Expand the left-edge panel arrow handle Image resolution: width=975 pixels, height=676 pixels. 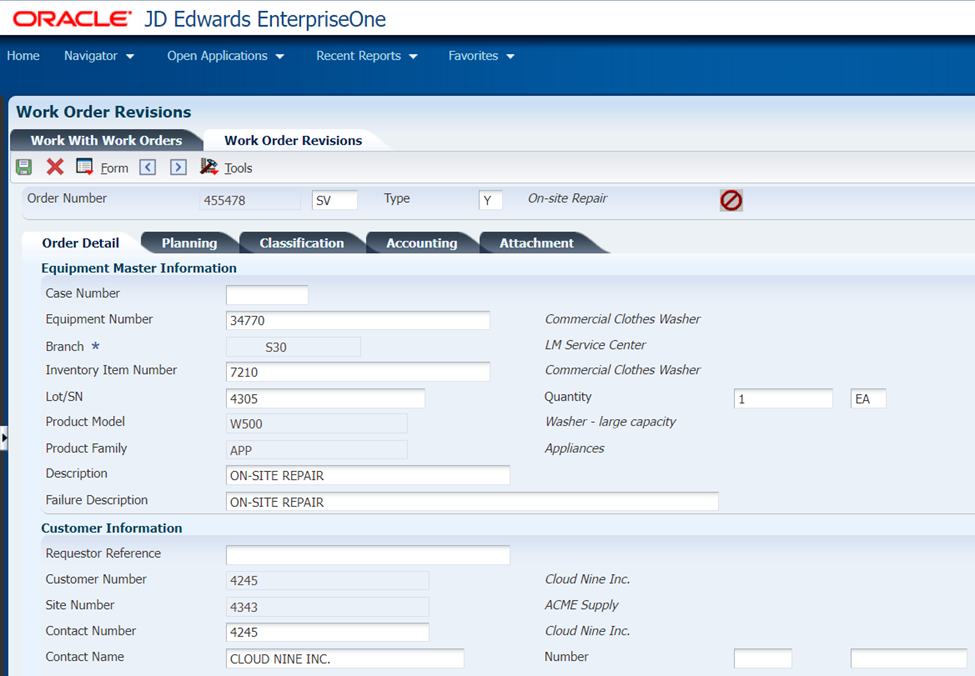point(4,438)
